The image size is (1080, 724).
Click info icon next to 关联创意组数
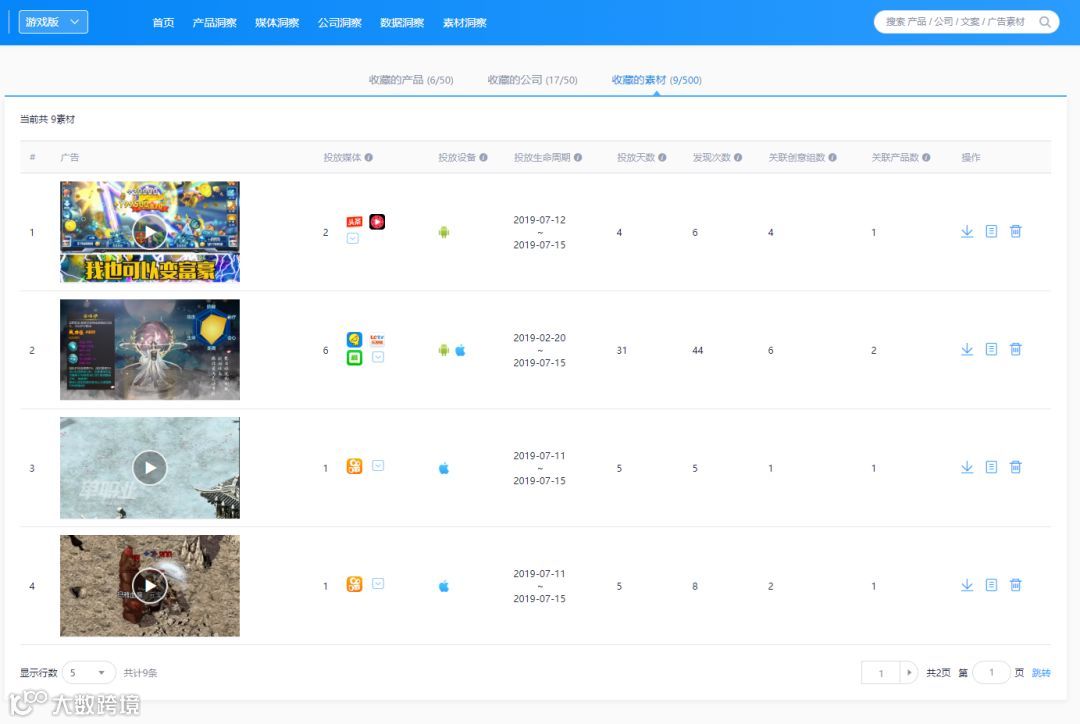point(832,158)
